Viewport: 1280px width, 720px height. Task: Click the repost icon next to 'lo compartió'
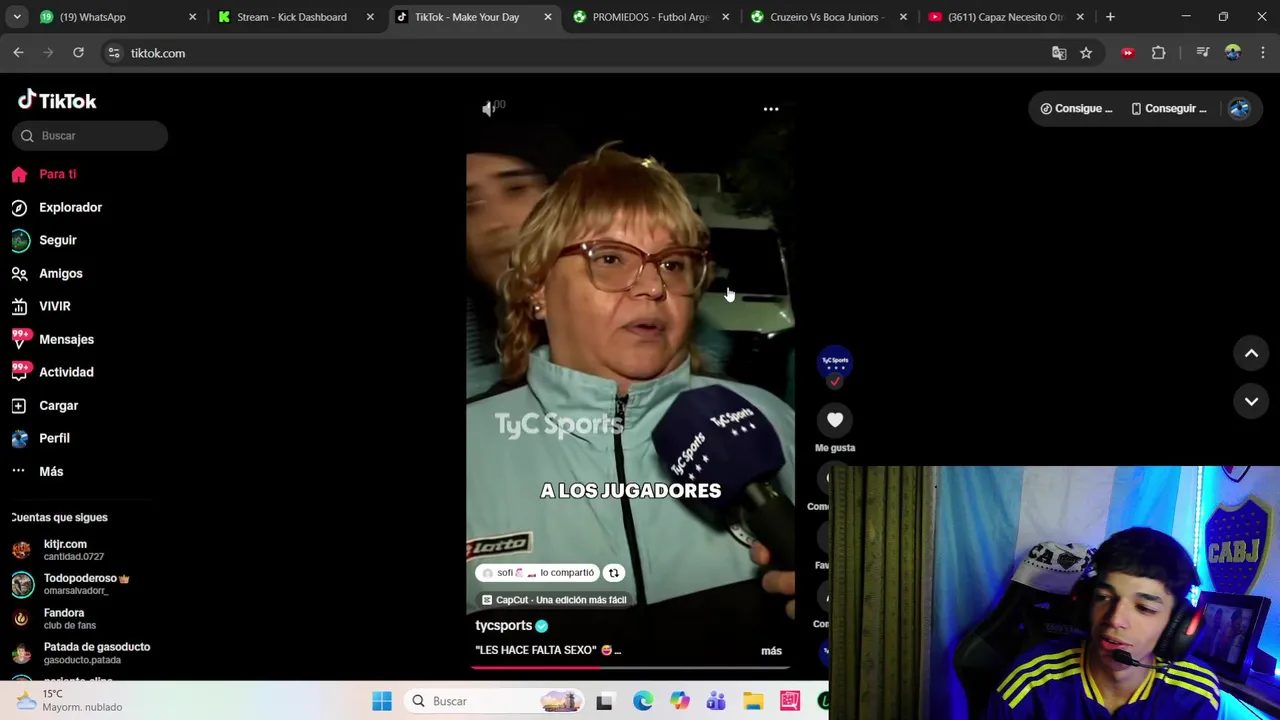(x=614, y=573)
